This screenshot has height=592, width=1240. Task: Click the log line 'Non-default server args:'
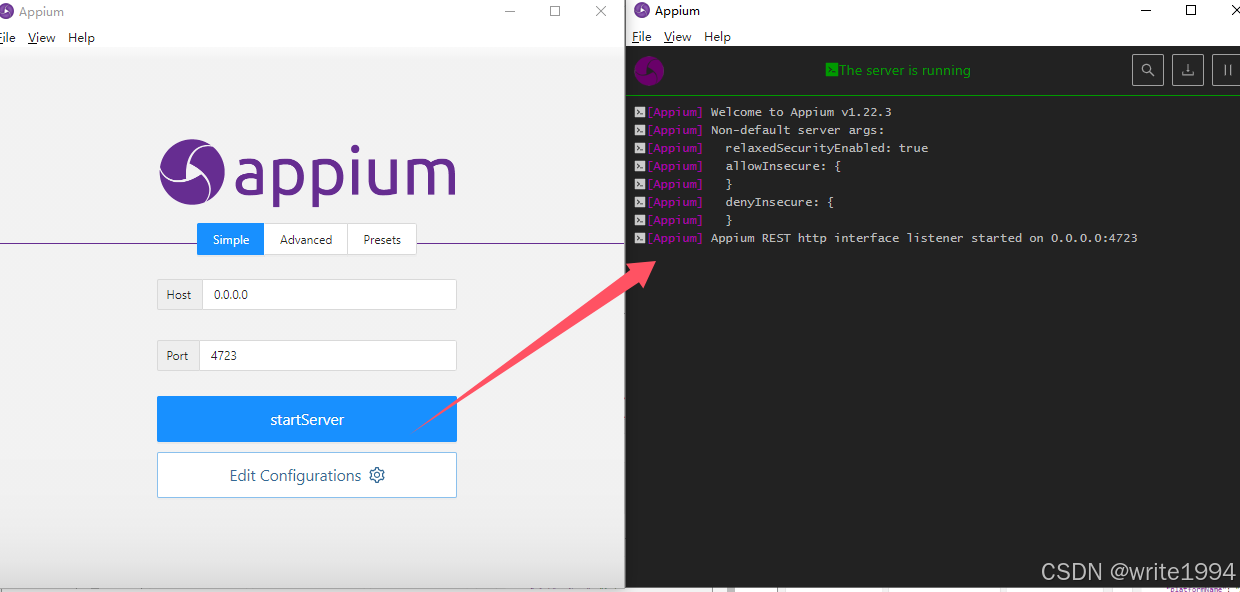798,130
